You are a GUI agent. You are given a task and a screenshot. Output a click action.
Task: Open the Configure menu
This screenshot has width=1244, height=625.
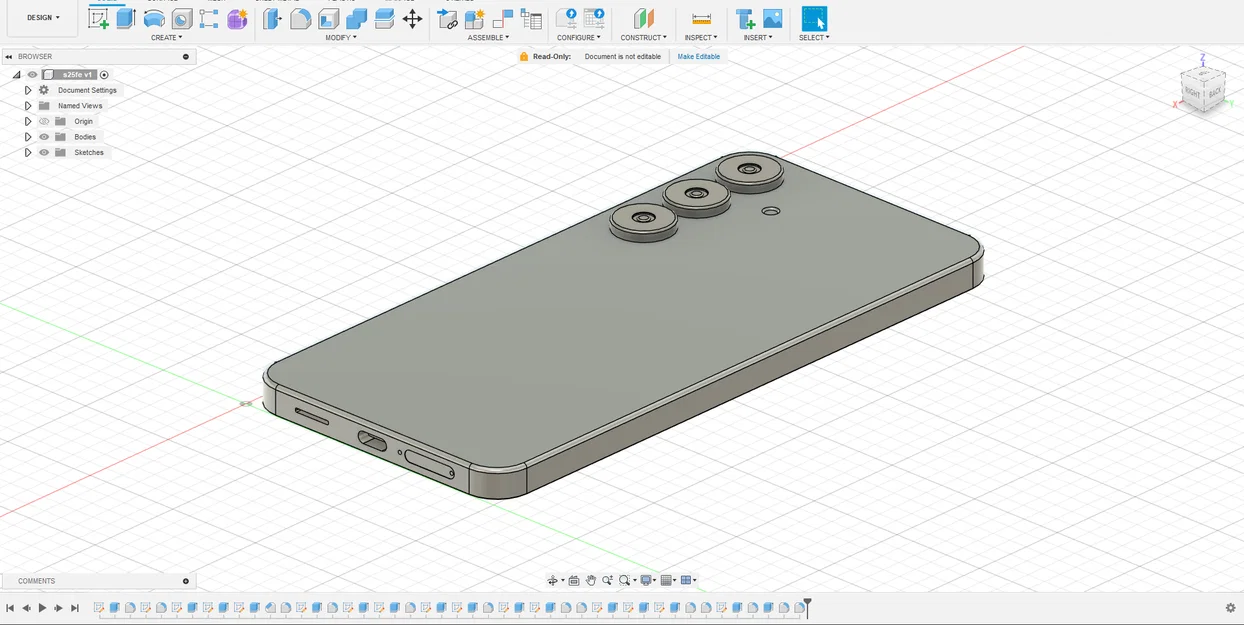tap(579, 38)
